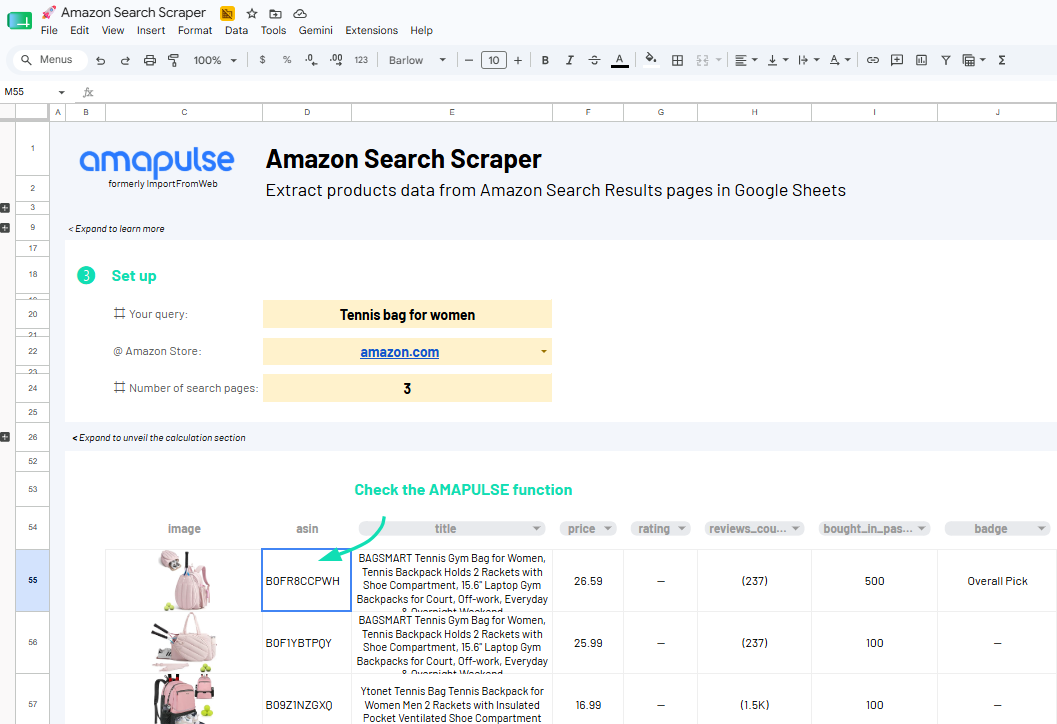Open the rating column filter dropdown
This screenshot has height=724, width=1057.
(x=682, y=529)
